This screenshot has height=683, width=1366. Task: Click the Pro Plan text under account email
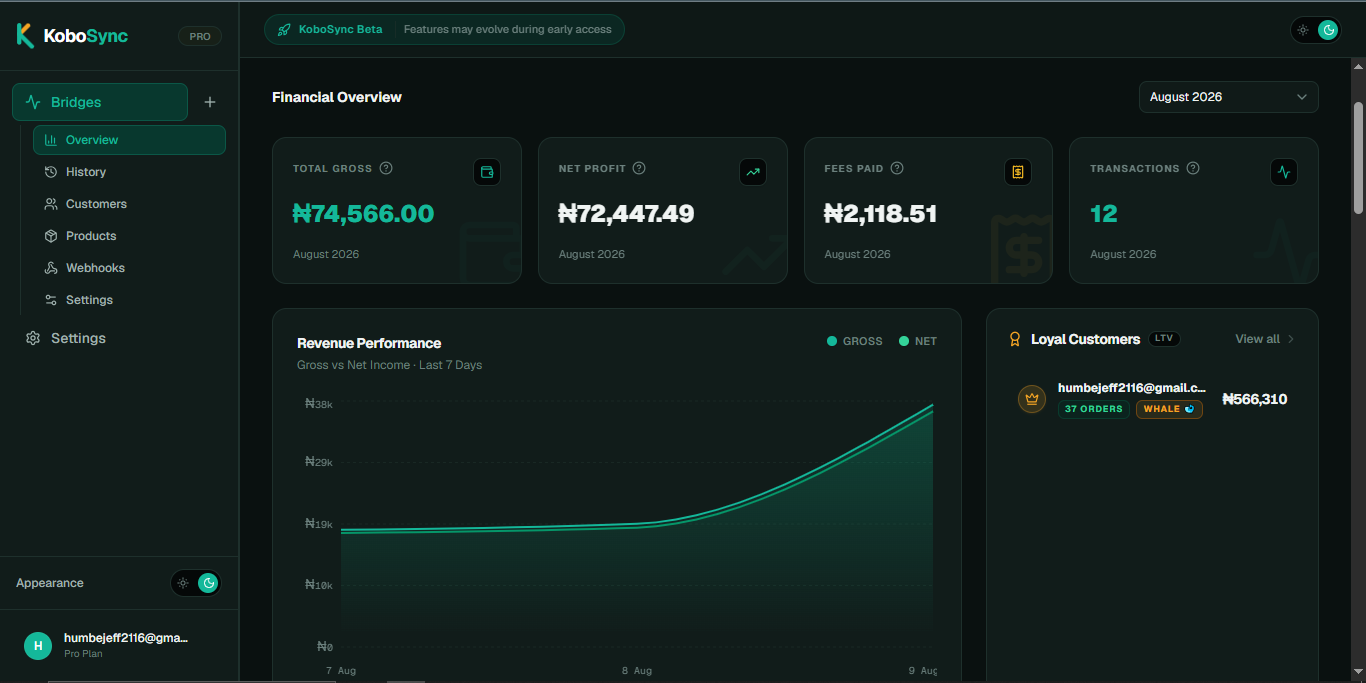pos(83,654)
